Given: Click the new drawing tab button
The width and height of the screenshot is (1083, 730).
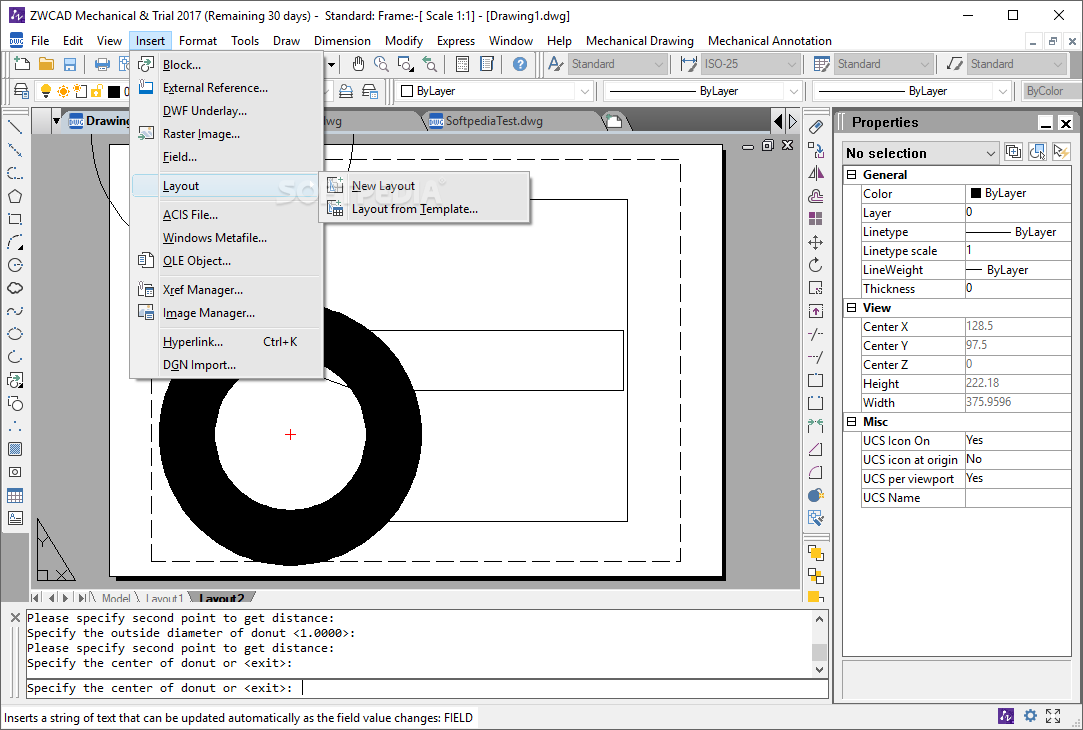Looking at the screenshot, I should pos(614,122).
